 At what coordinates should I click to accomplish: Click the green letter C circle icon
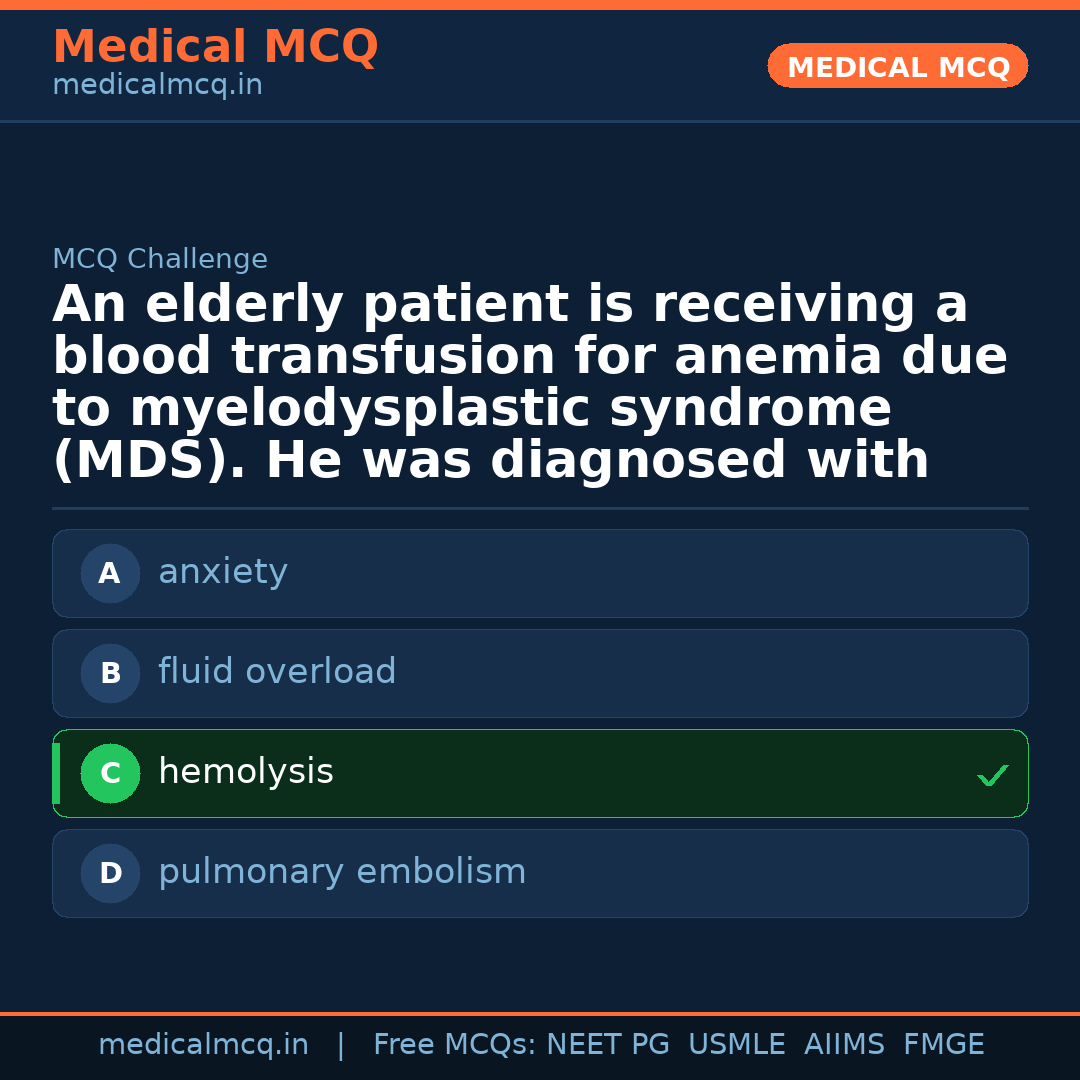click(x=110, y=773)
